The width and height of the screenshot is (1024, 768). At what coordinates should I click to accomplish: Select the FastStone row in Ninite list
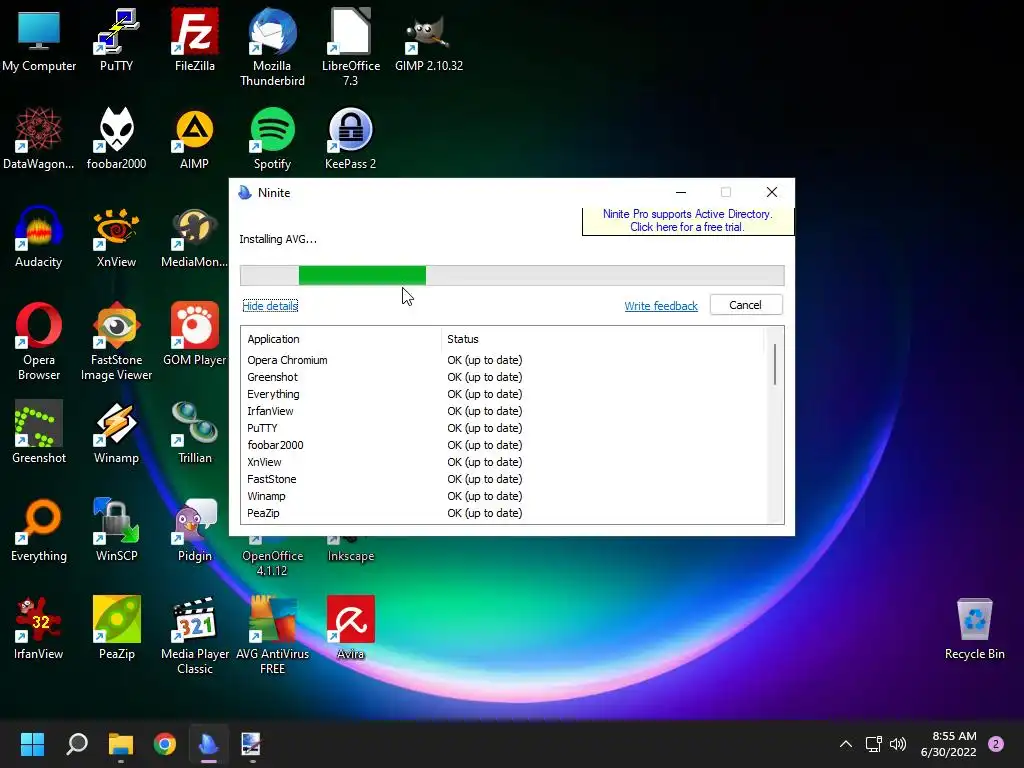[503, 479]
